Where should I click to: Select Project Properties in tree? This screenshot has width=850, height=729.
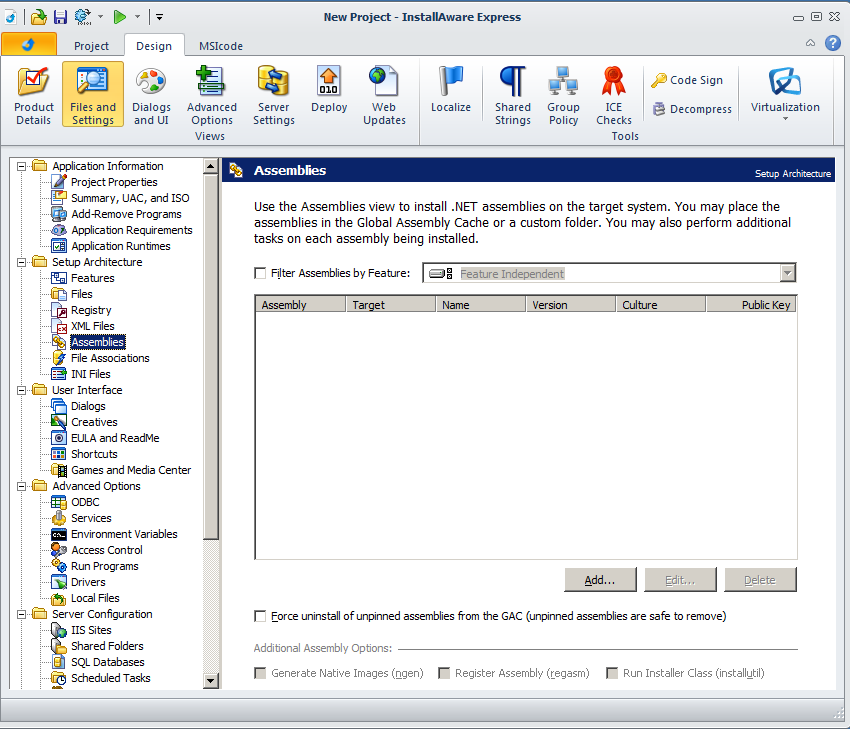point(114,182)
